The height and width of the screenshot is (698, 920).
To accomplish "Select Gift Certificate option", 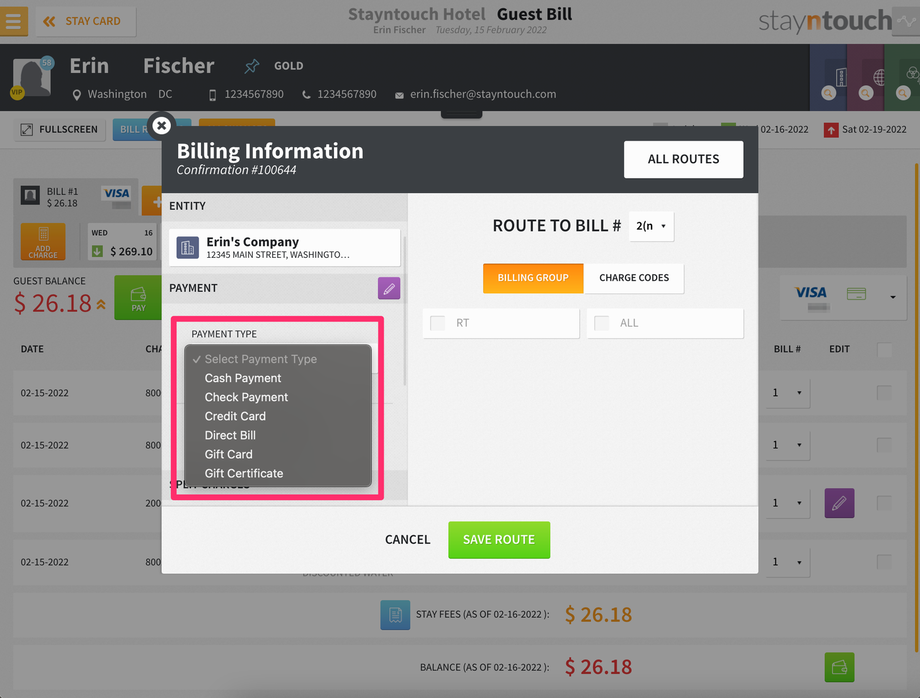I will pyautogui.click(x=278, y=473).
